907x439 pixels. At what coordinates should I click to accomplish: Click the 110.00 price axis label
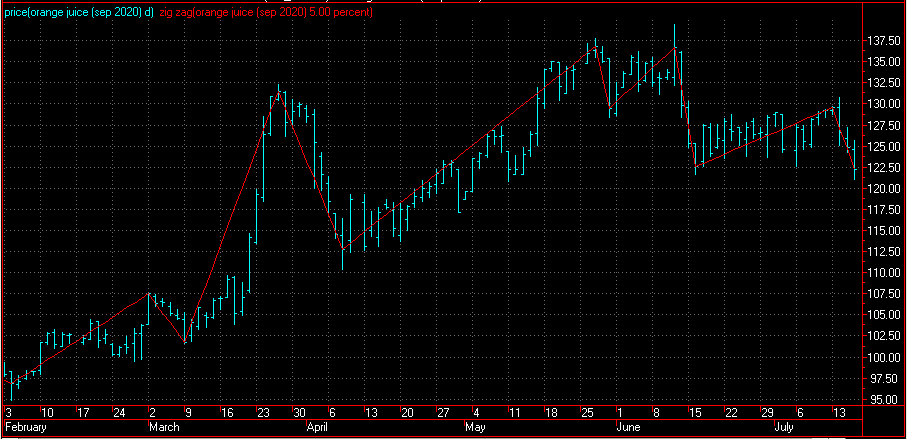click(x=884, y=273)
